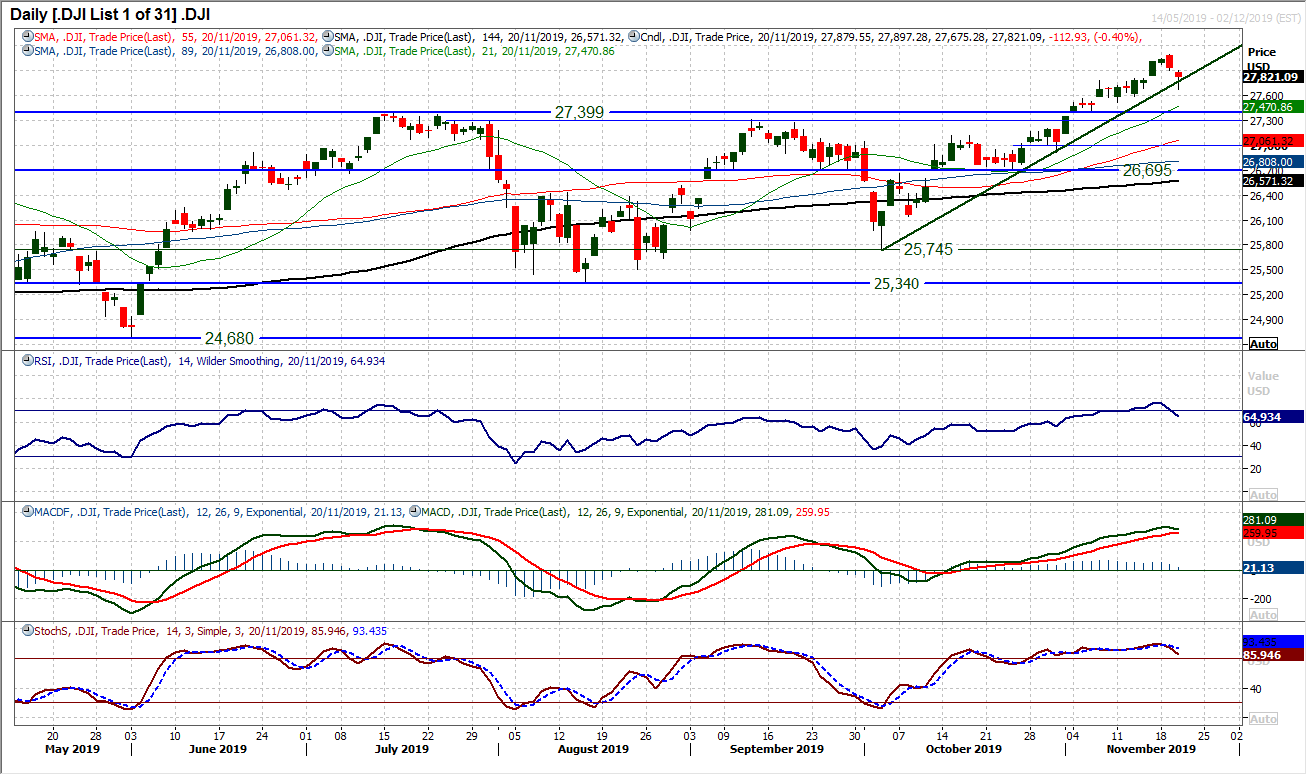Click the 26,695 level label
1307x775 pixels.
pyautogui.click(x=1146, y=171)
